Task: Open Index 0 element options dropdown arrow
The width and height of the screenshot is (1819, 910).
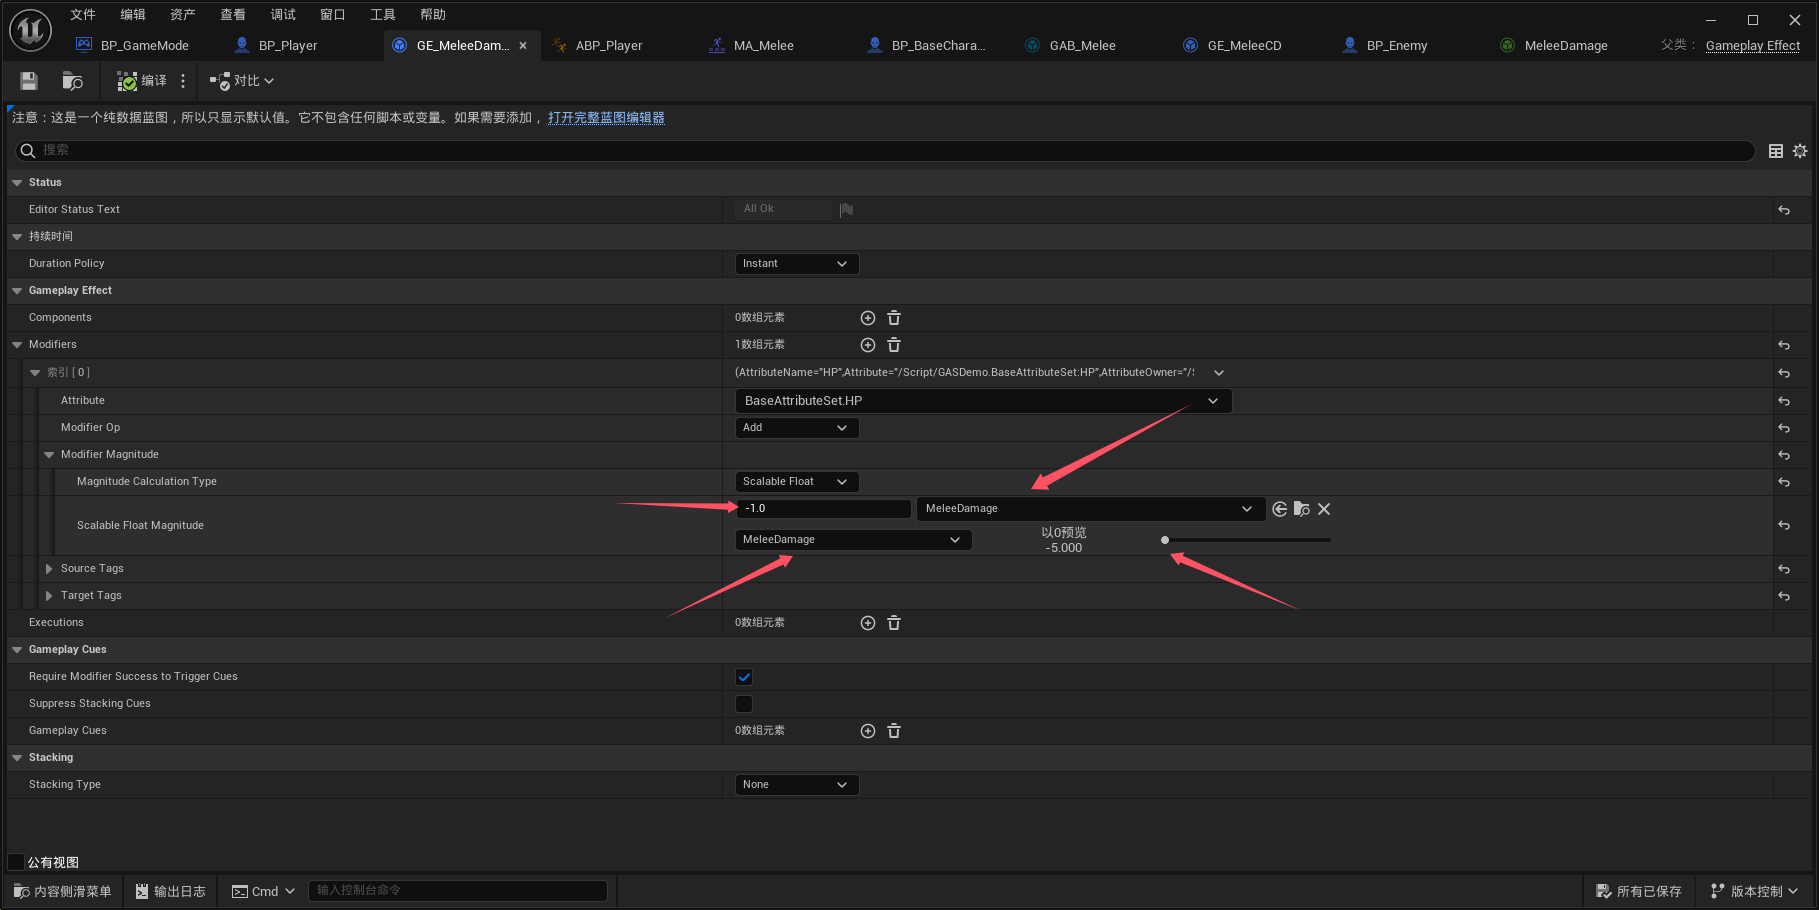Action: [1219, 373]
